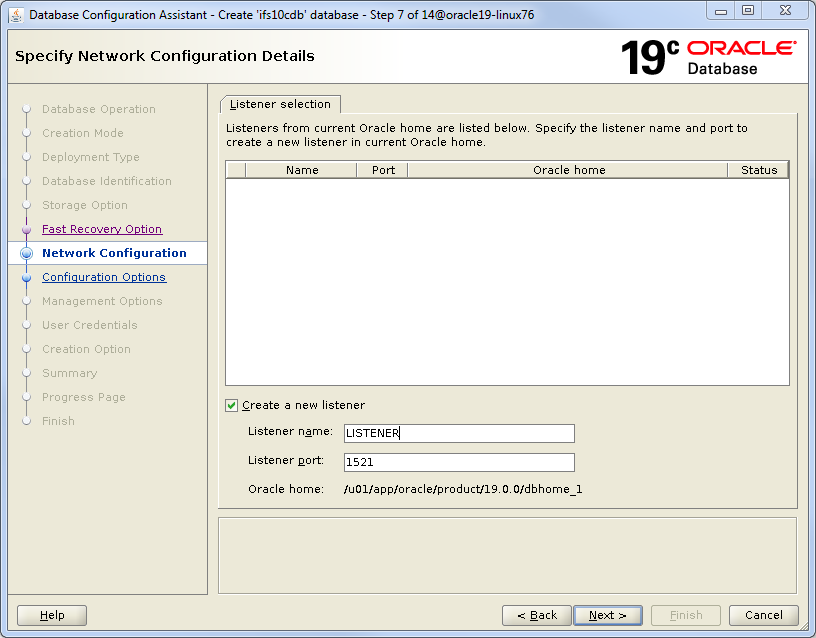Click the Network Configuration step bullet icon
The height and width of the screenshot is (638, 816).
click(27, 254)
